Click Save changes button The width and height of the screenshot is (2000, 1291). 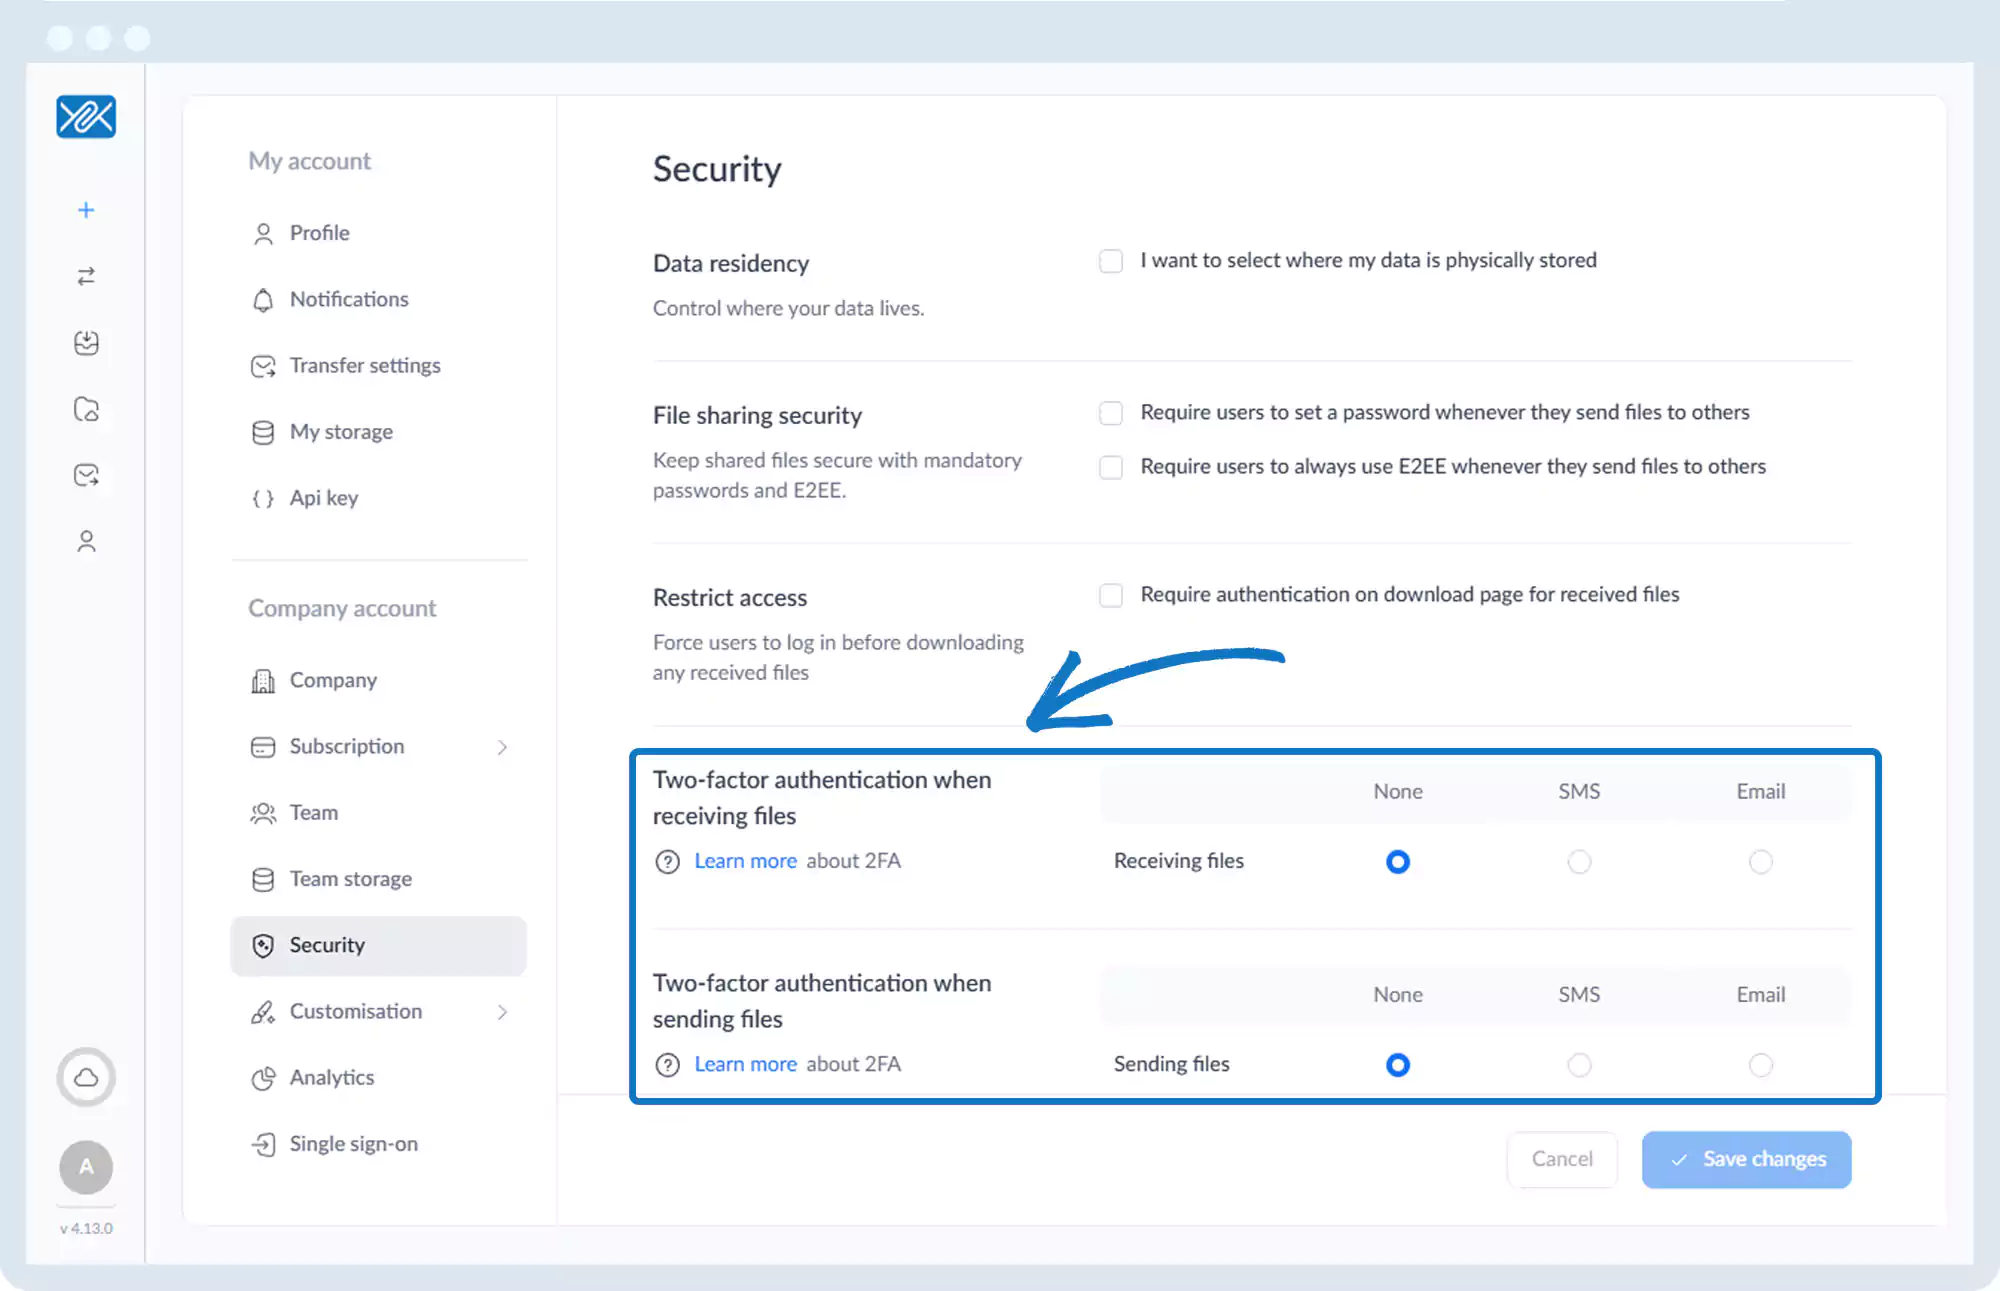pos(1745,1159)
